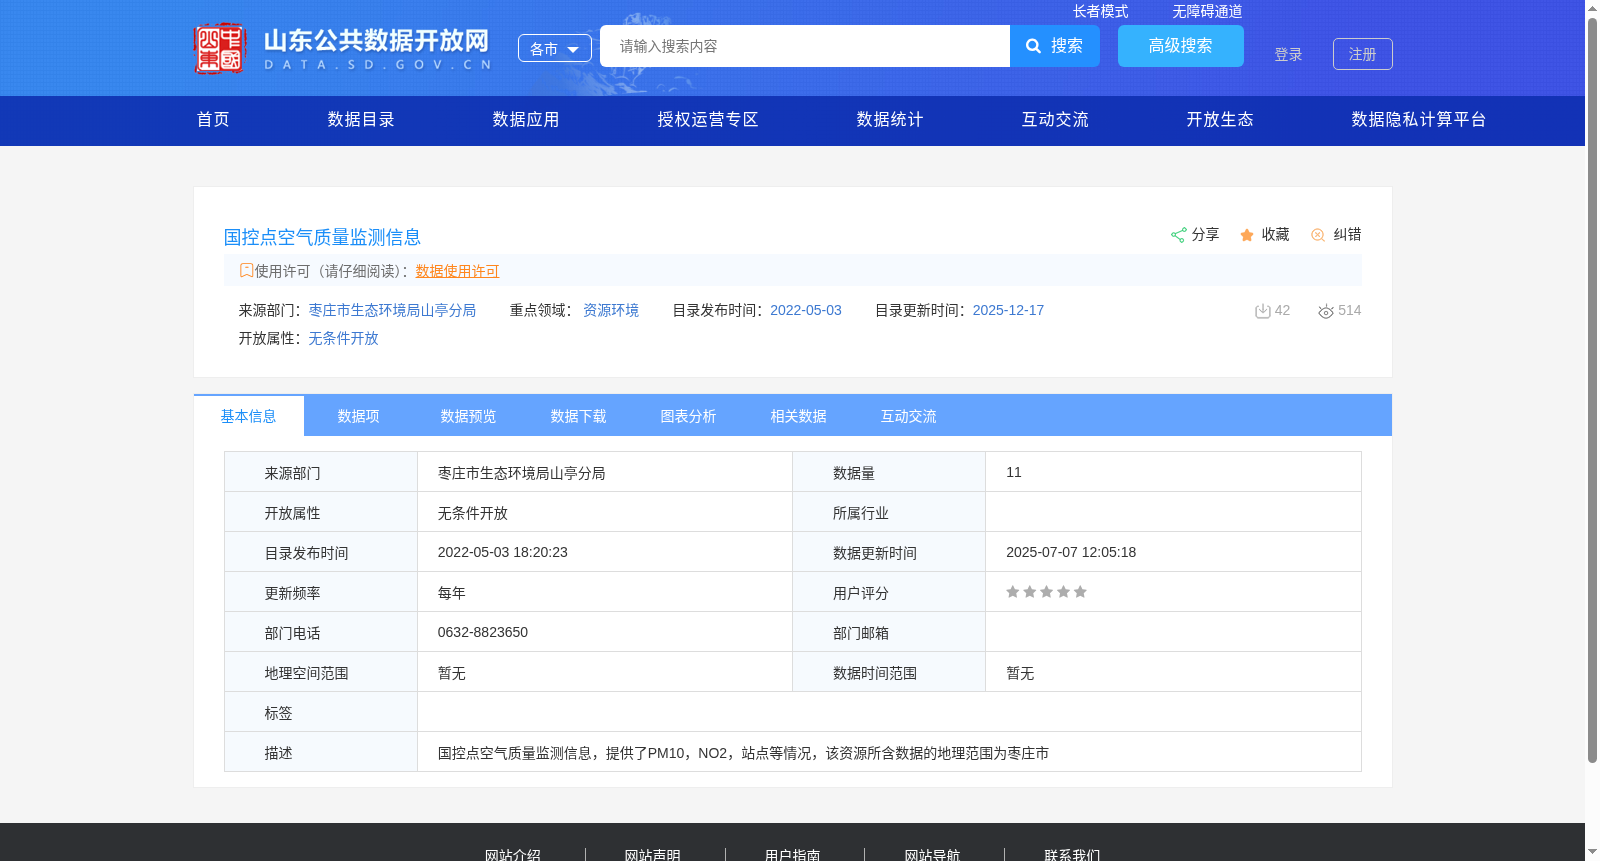The image size is (1600, 861).
Task: Click the bookmark icon before 使用许可
Action: (x=246, y=270)
